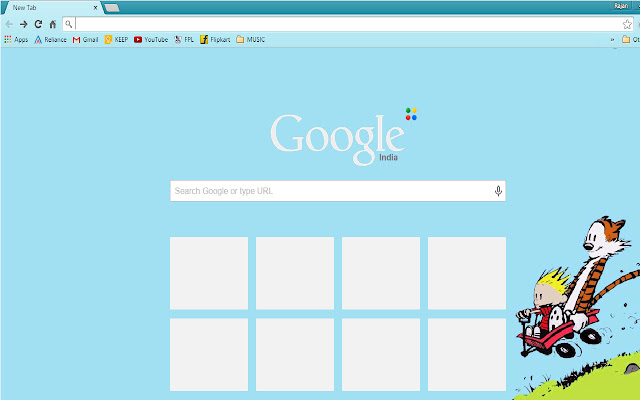Open the YouTube bookmark
This screenshot has width=640, height=400.
click(151, 40)
